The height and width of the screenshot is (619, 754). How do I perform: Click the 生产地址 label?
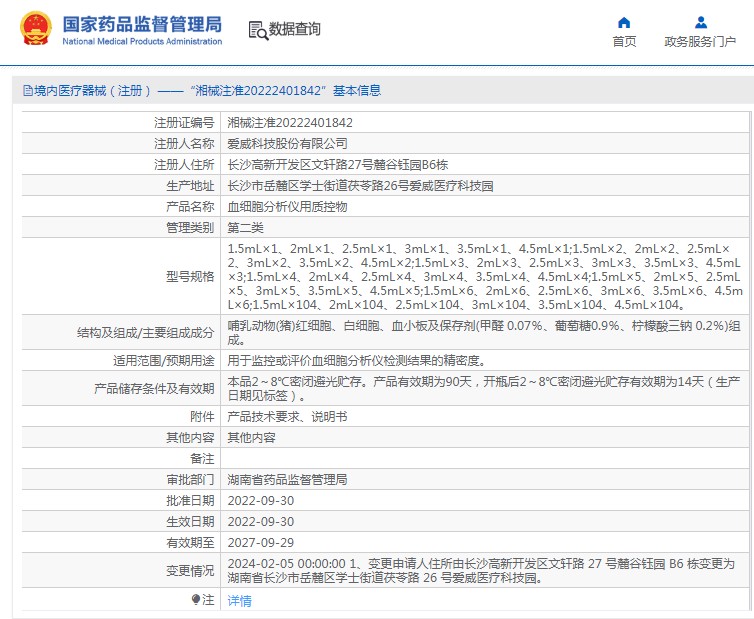tap(190, 186)
